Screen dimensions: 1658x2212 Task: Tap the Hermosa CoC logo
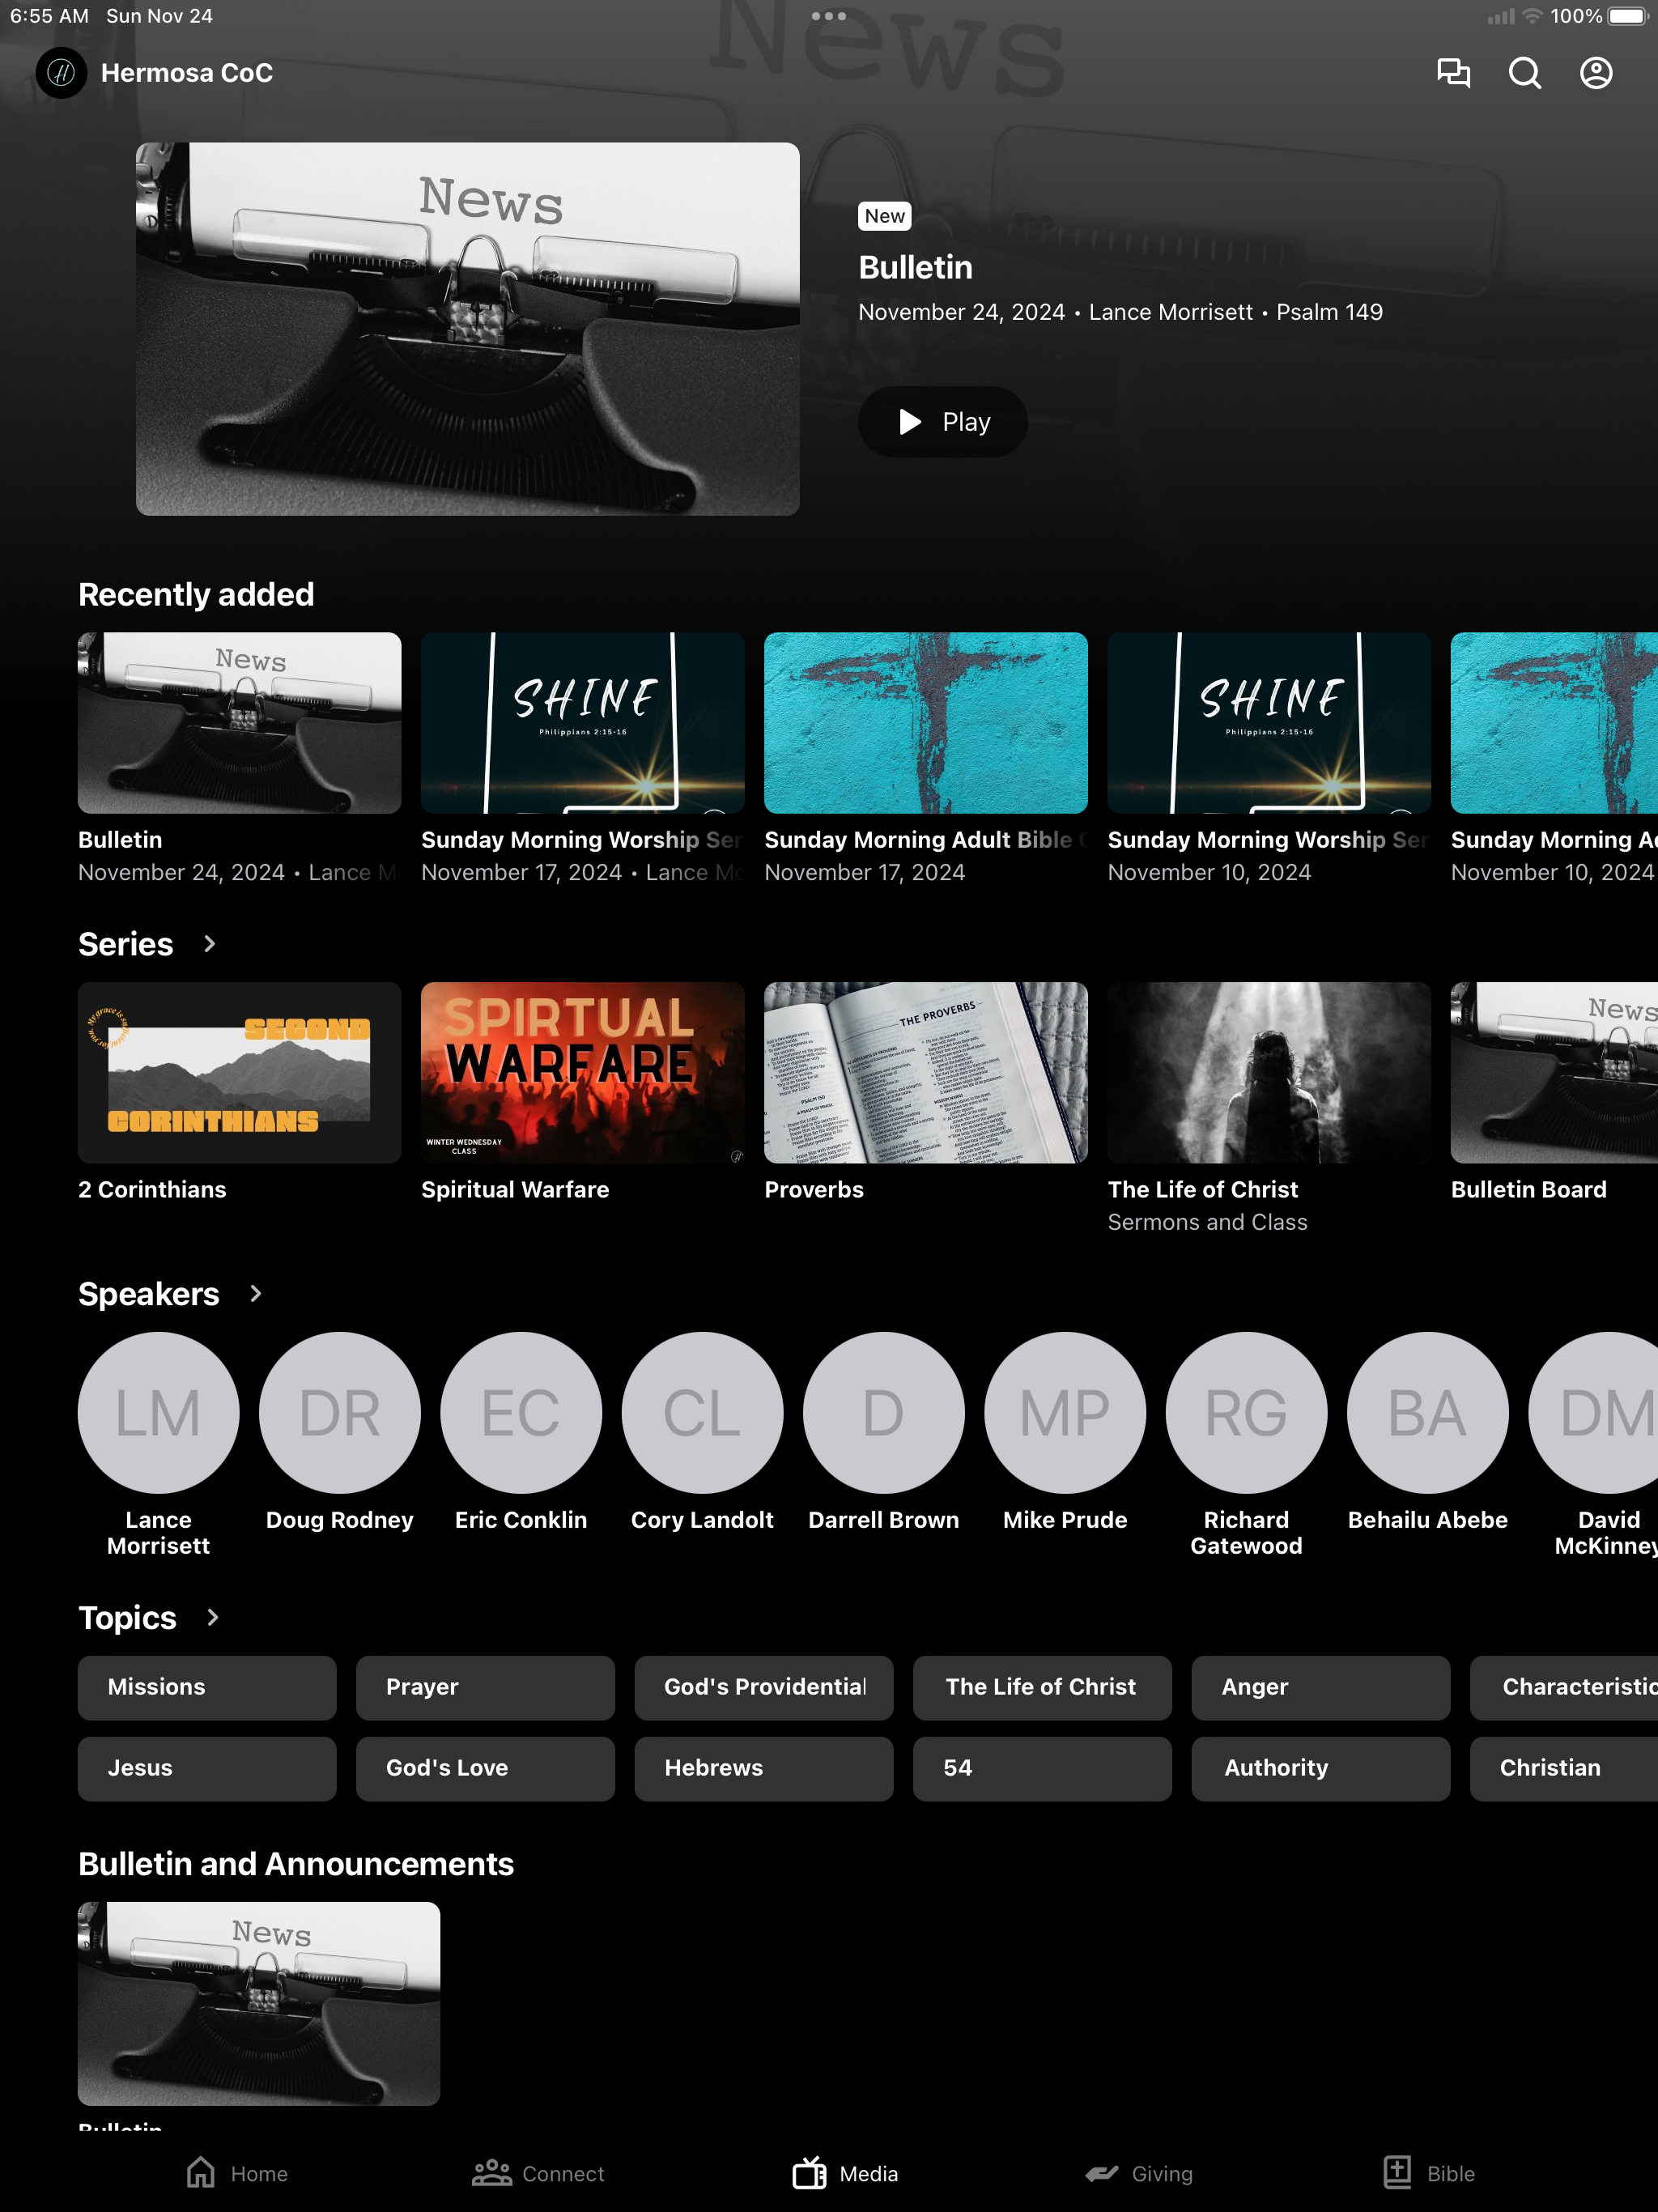coord(61,73)
